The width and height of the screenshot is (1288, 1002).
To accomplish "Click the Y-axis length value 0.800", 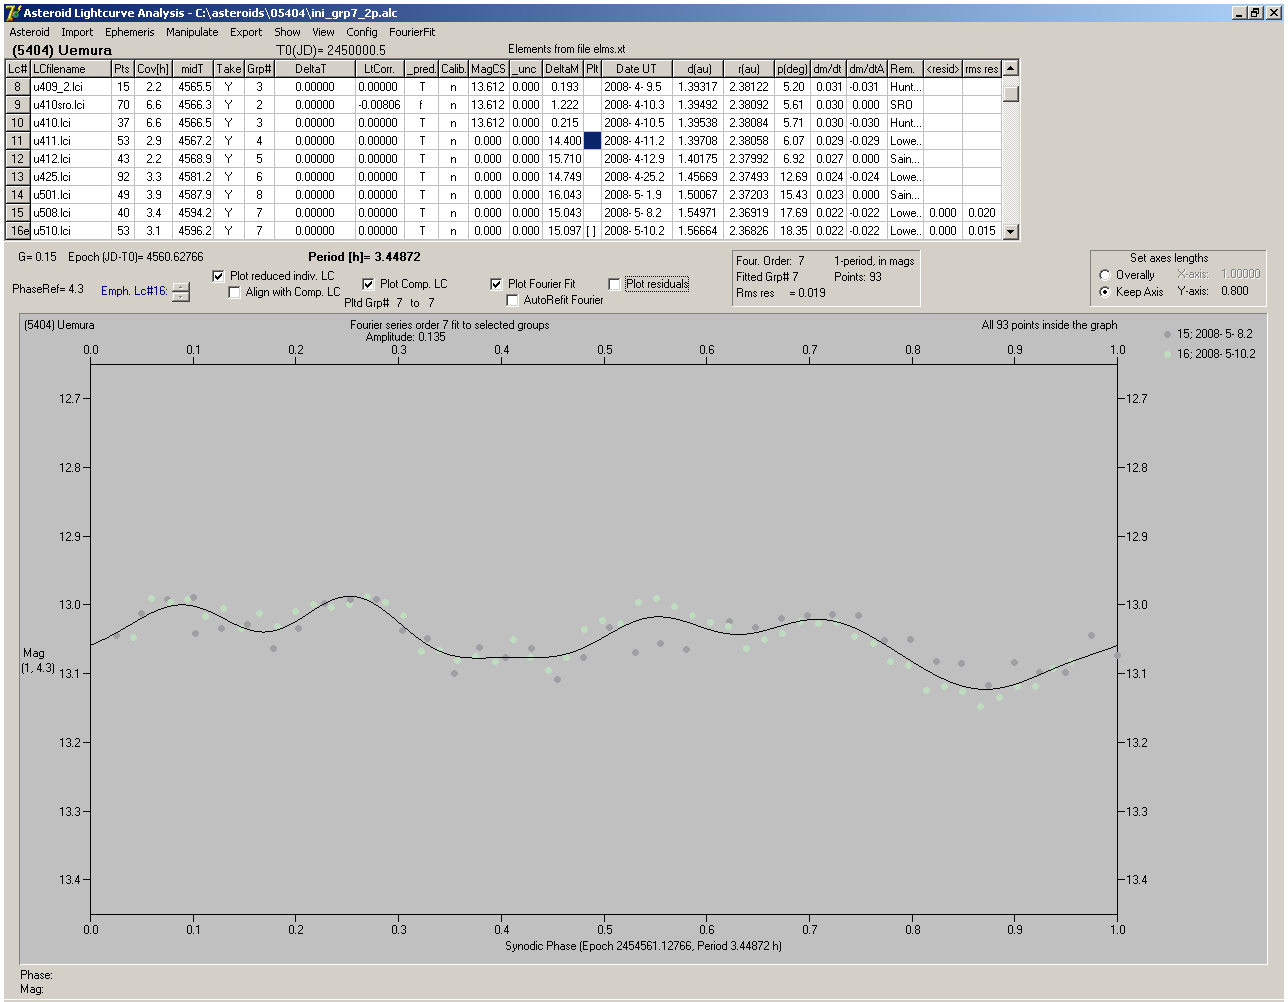I will click(1235, 291).
